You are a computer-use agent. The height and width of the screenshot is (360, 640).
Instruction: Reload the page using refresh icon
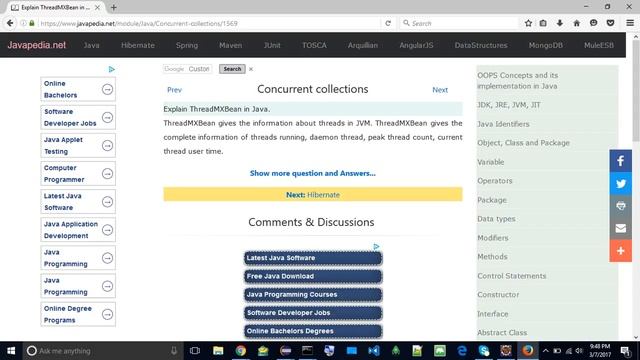pos(388,23)
